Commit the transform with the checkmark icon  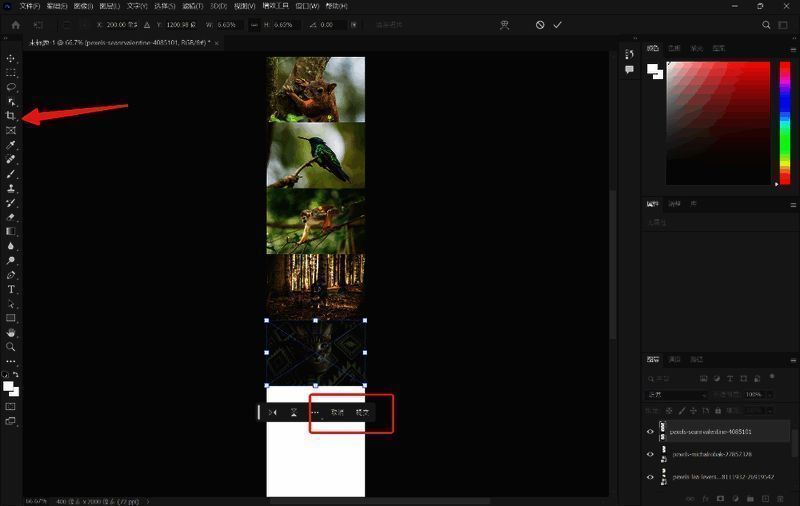coord(557,24)
